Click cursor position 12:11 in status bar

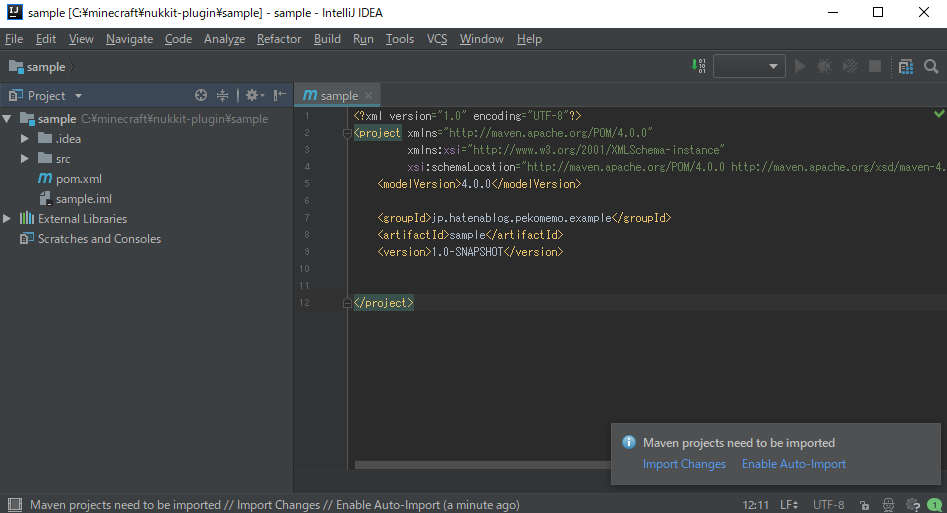click(756, 505)
